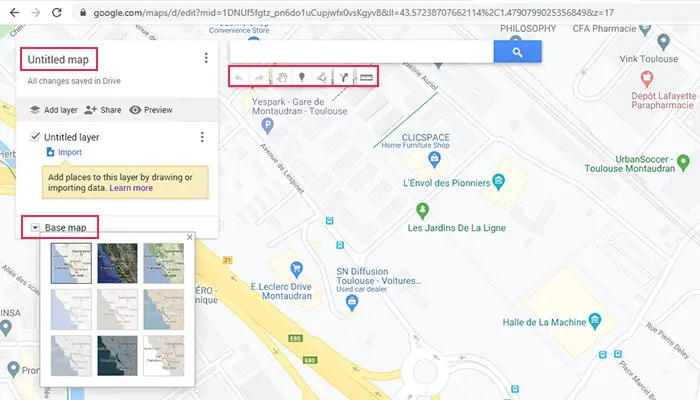Viewport: 700px width, 400px height.
Task: Click SN Diffusion Toulouse shop marker
Action: 352,303
